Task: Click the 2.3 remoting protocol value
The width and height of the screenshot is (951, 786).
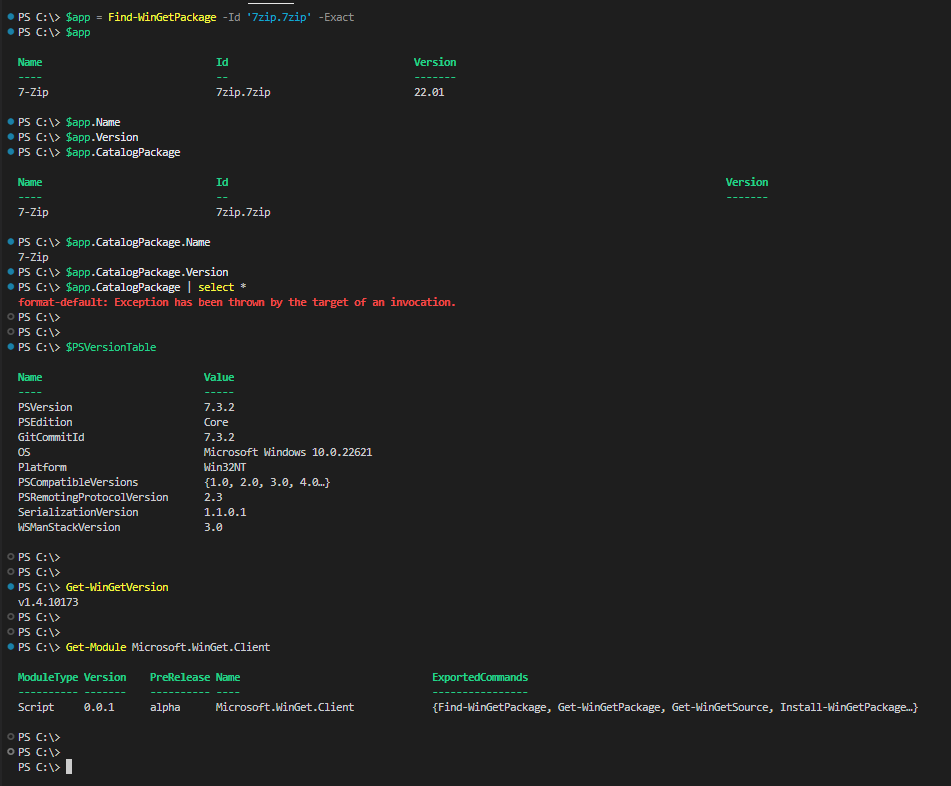Action: click(213, 497)
